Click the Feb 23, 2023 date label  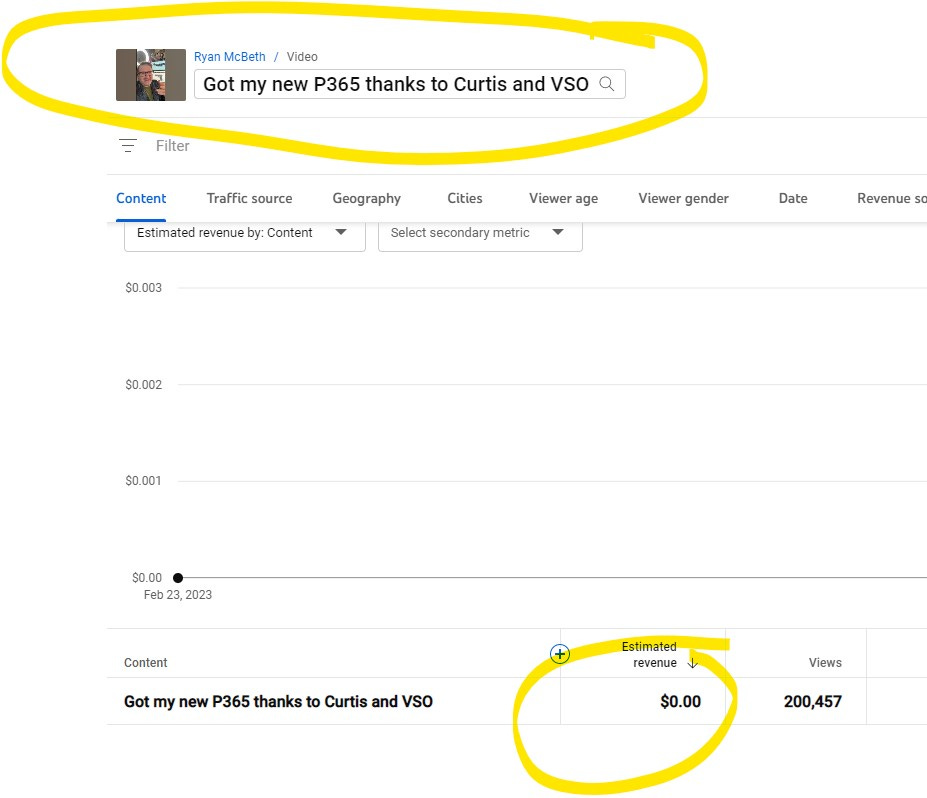177,595
